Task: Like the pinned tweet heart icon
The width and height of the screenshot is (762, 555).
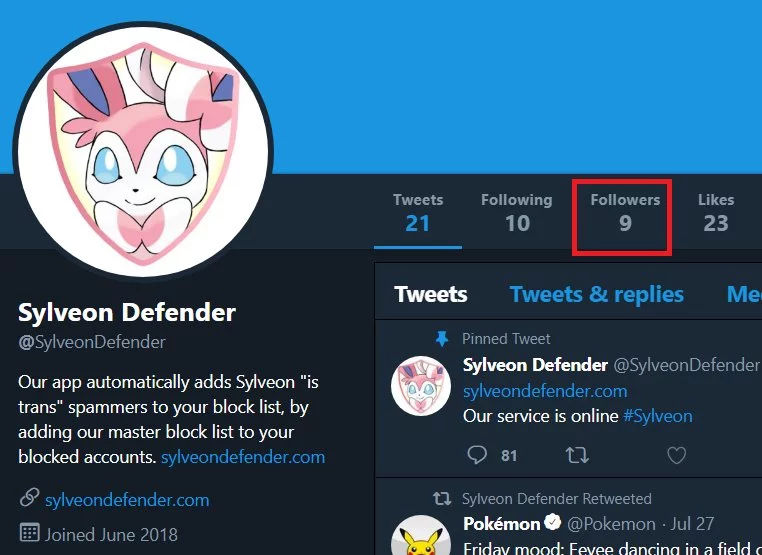Action: tap(676, 455)
